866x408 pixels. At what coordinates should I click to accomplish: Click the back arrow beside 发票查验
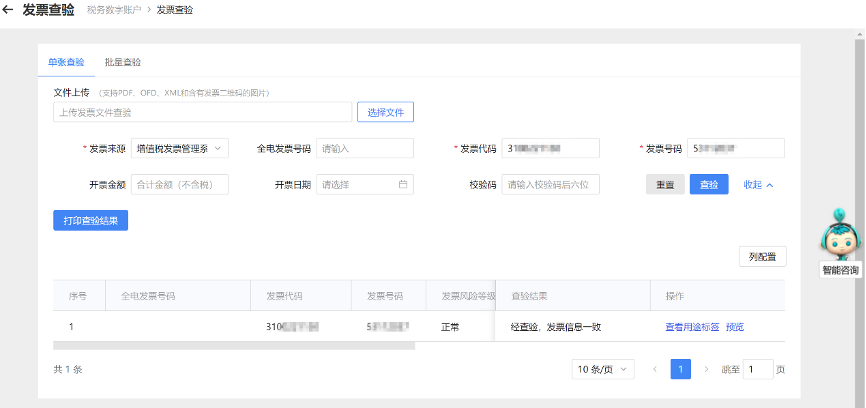tap(9, 10)
